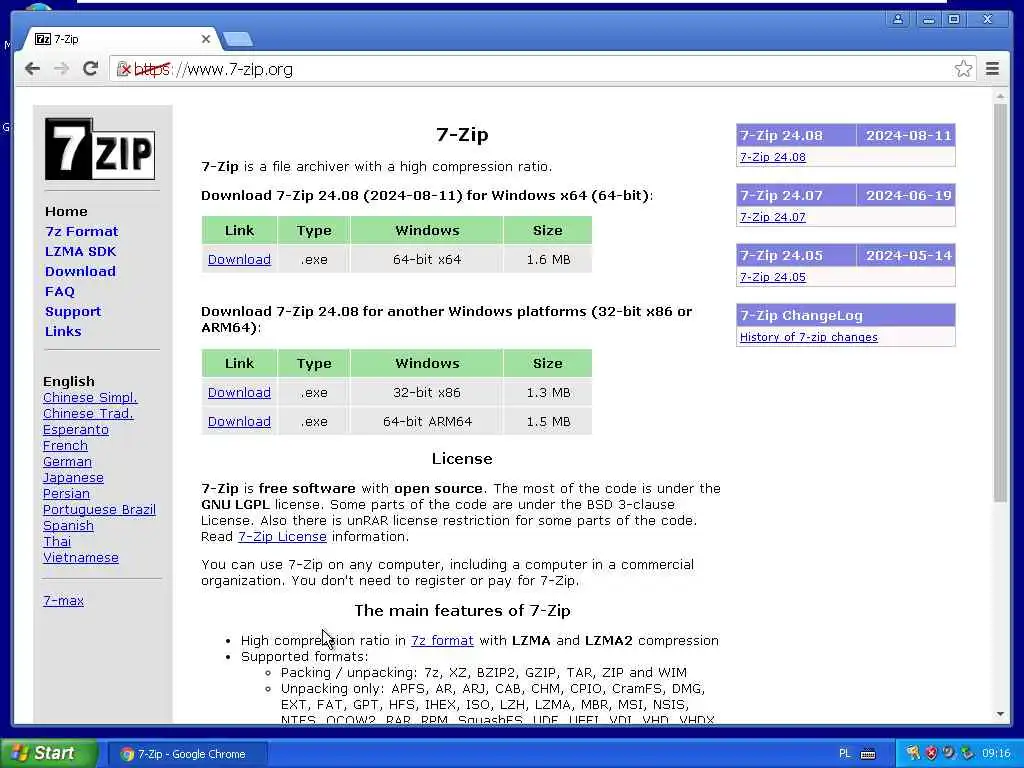
Task: Click the 1.6 MB size cell
Action: pyautogui.click(x=548, y=259)
